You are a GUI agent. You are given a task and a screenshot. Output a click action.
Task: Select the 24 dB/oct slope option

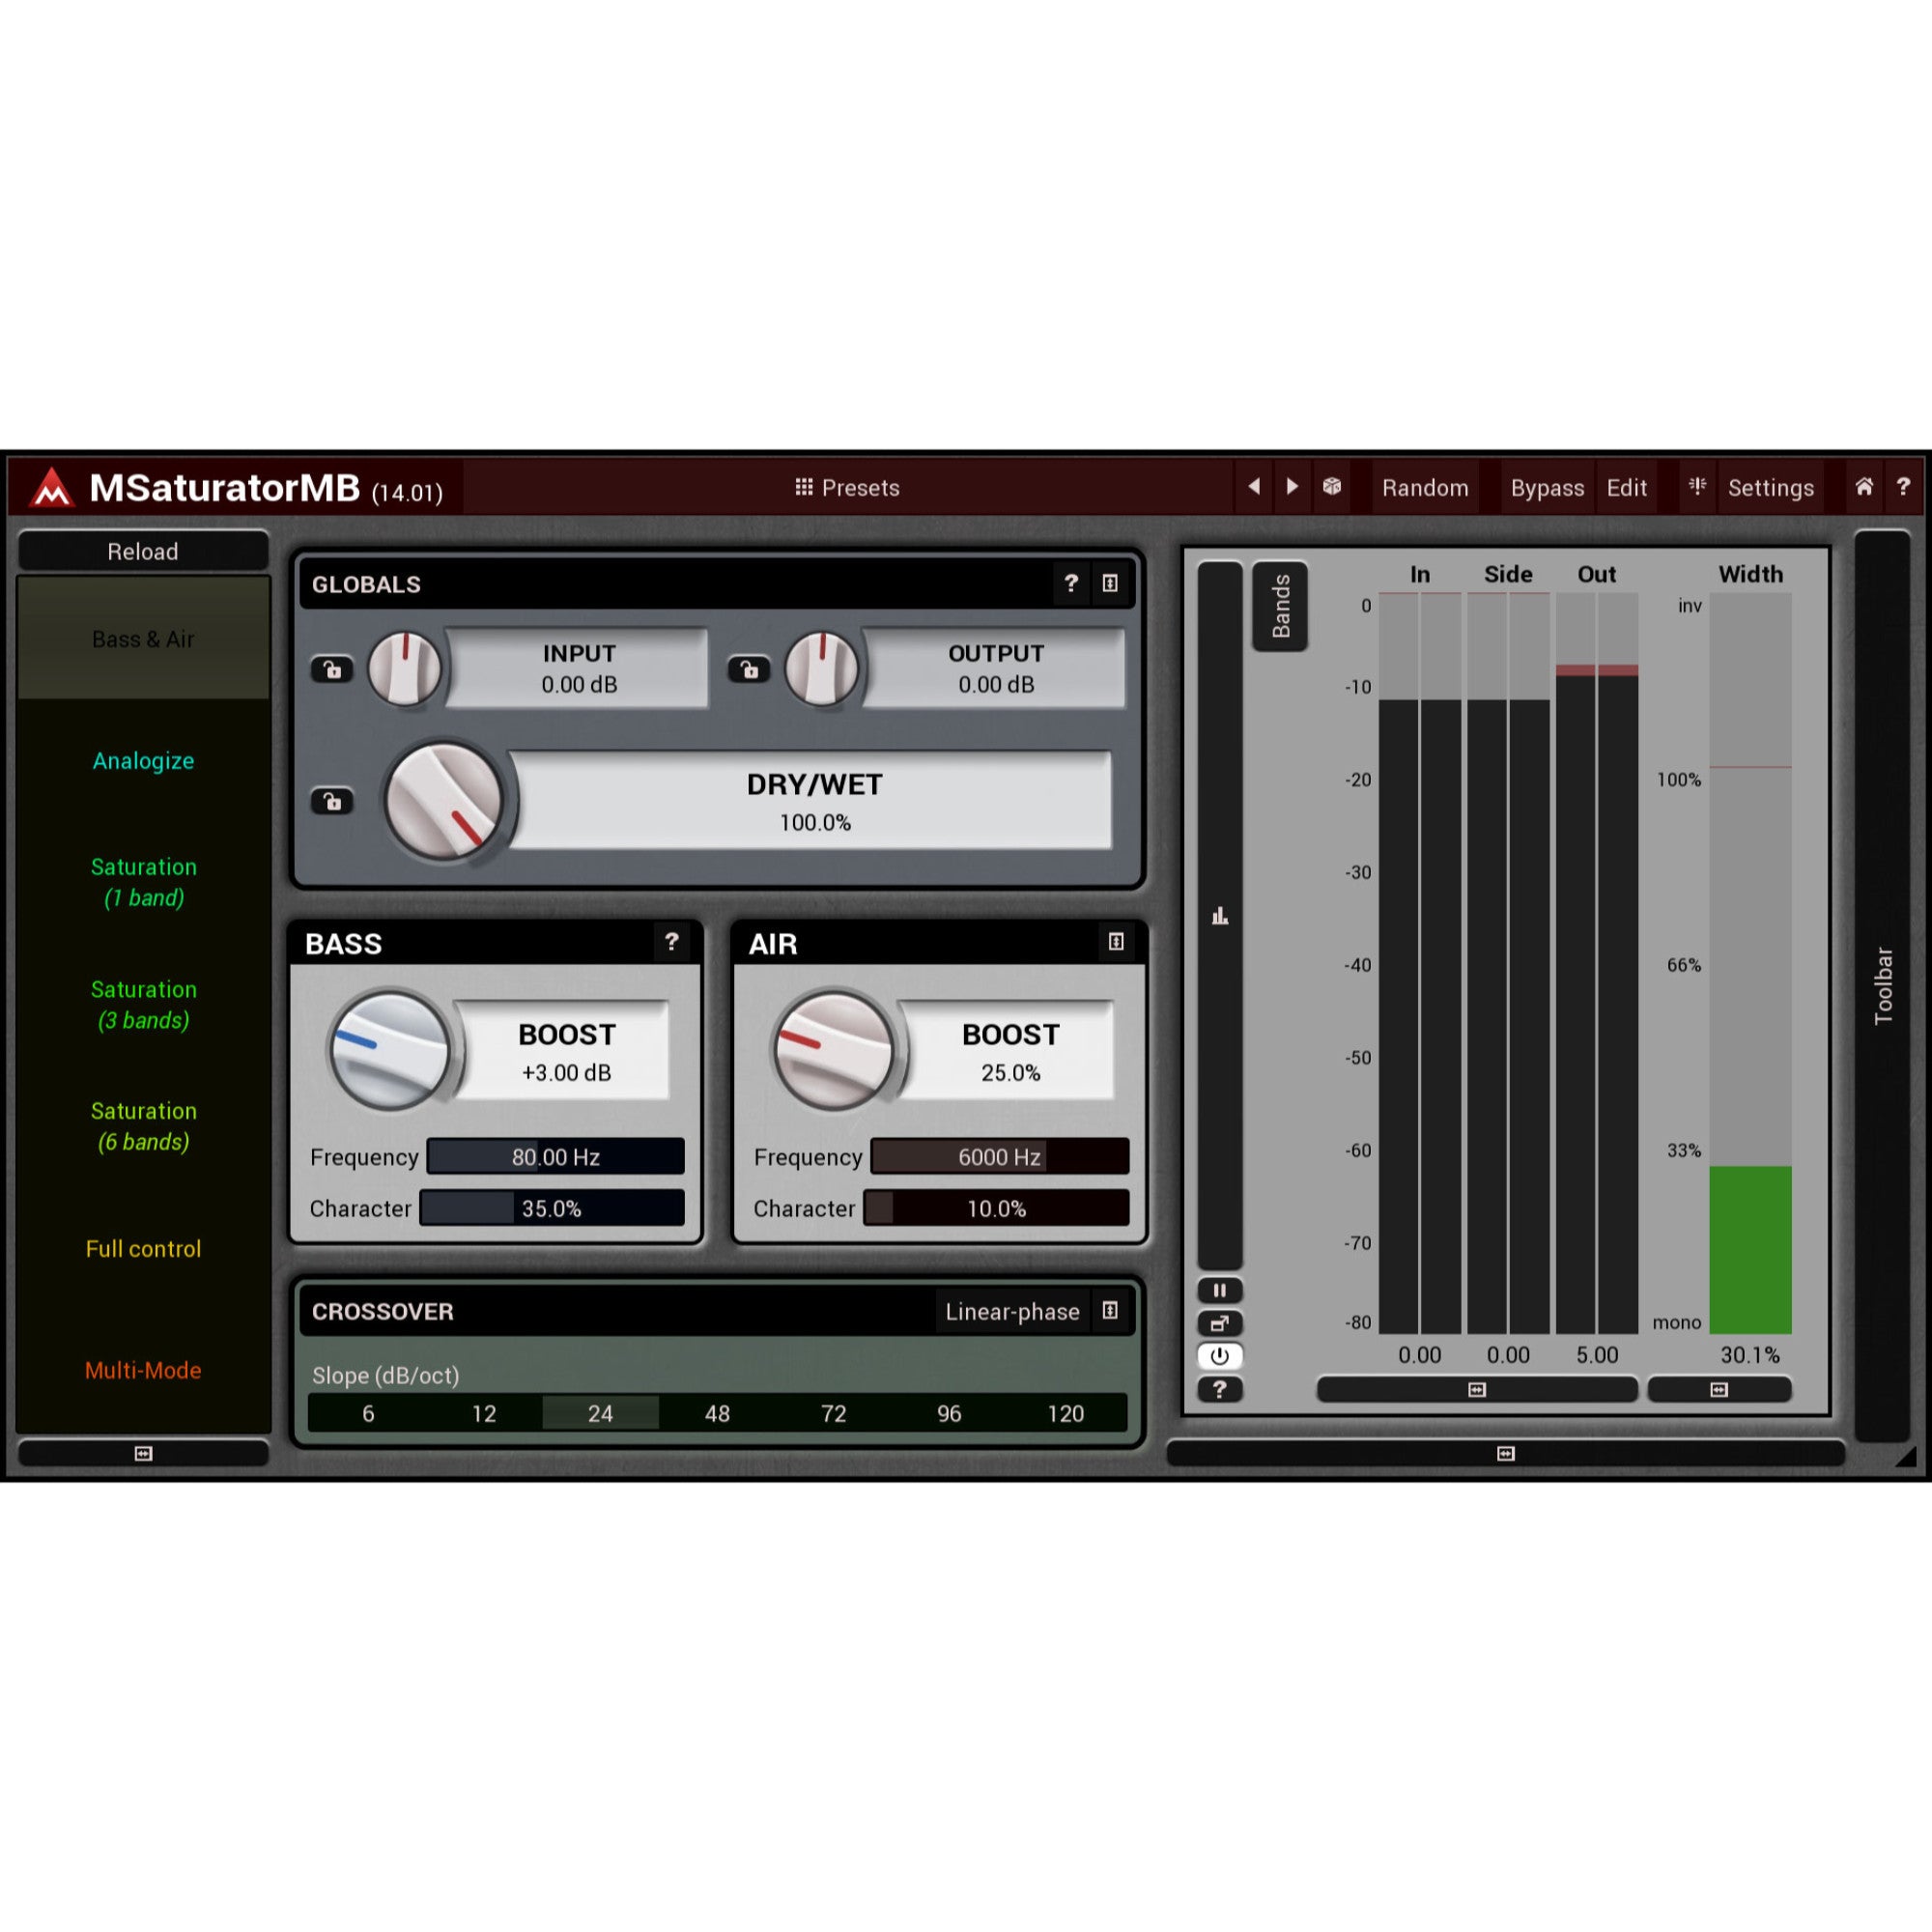coord(600,1413)
